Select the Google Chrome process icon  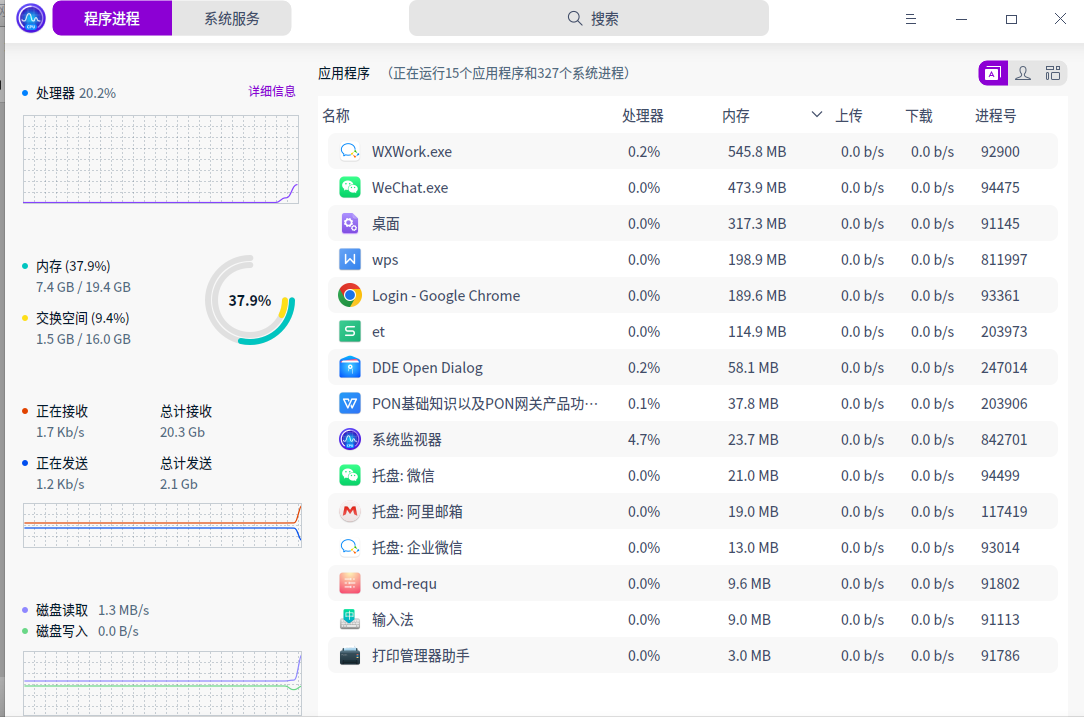[350, 296]
